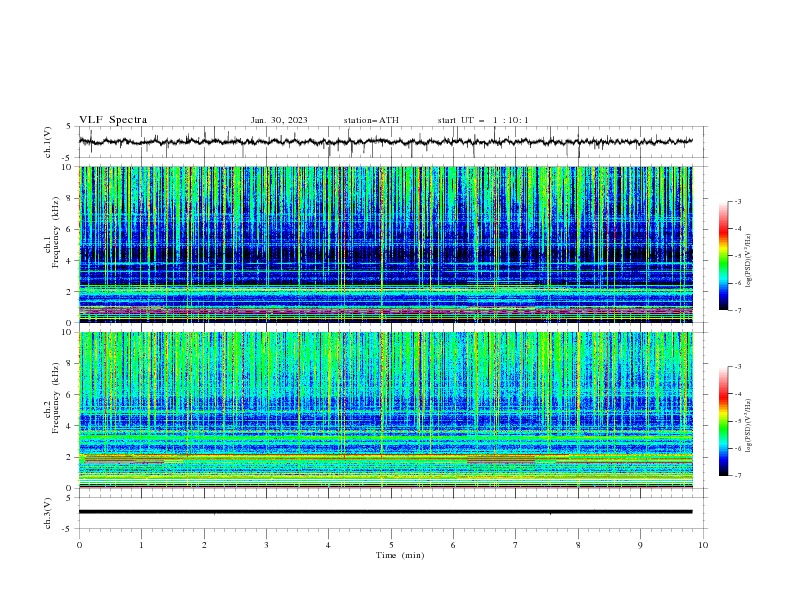This screenshot has width=792, height=612.
Task: Click the ch.3 flat voltage trace
Action: 385,512
